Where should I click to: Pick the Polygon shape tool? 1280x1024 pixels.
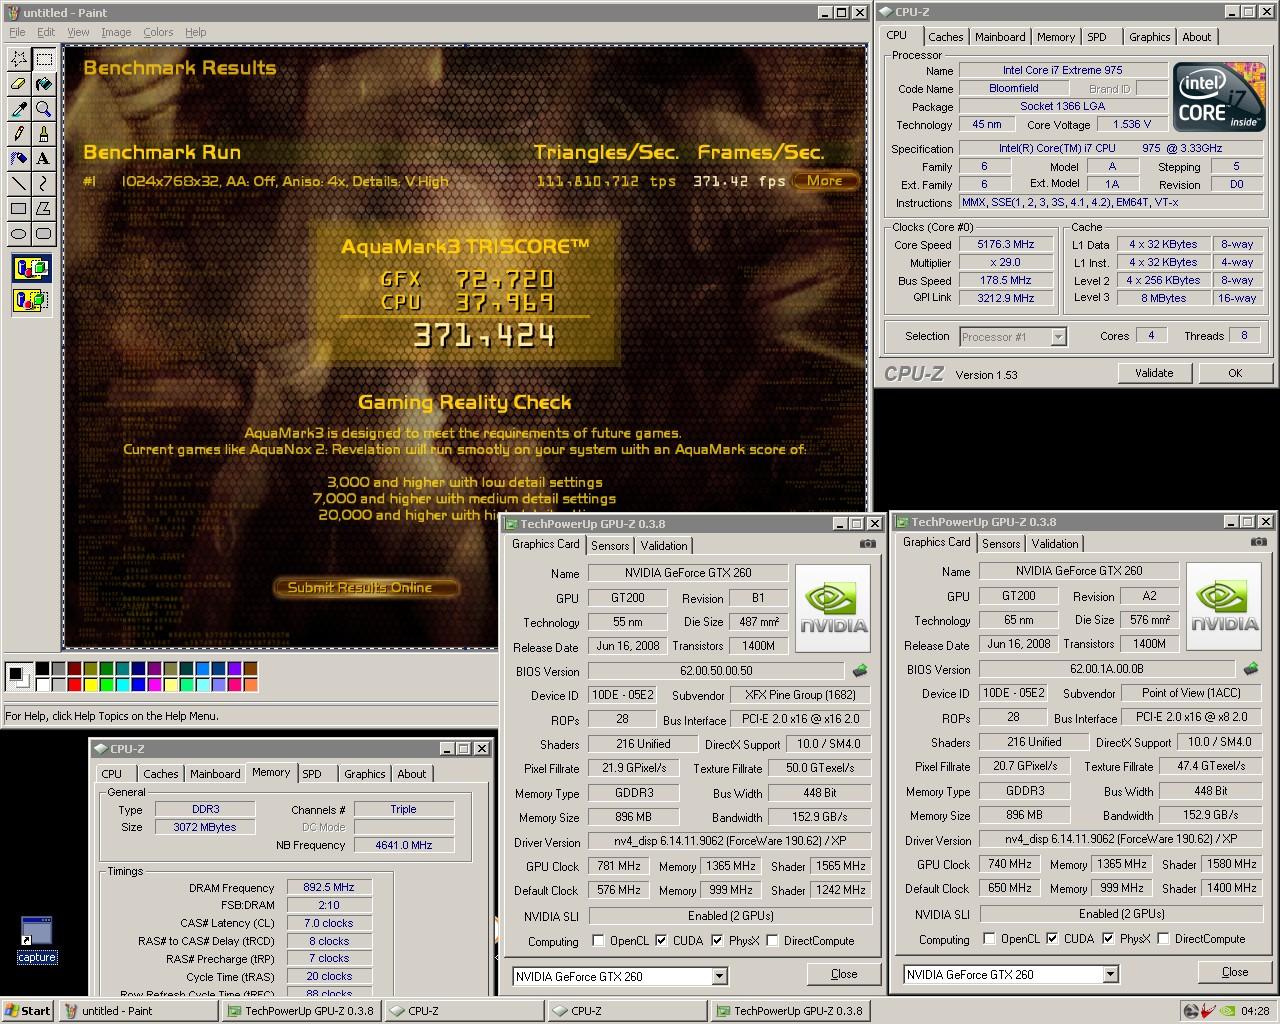point(44,209)
